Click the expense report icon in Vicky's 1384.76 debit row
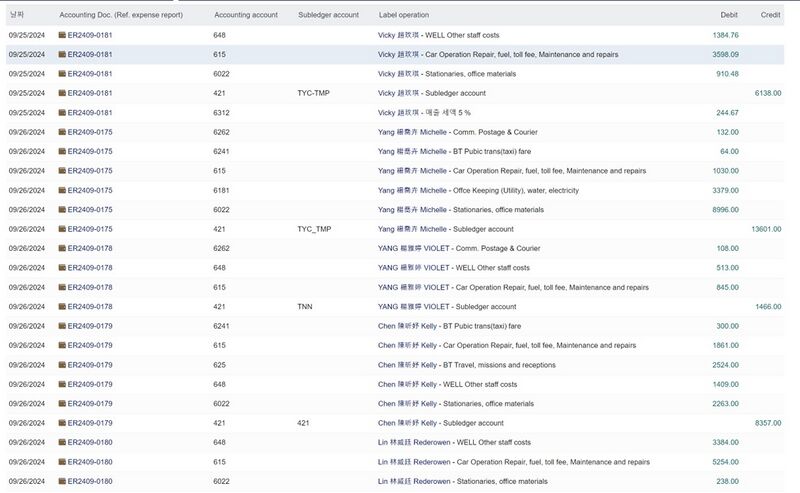800x493 pixels. (x=62, y=35)
